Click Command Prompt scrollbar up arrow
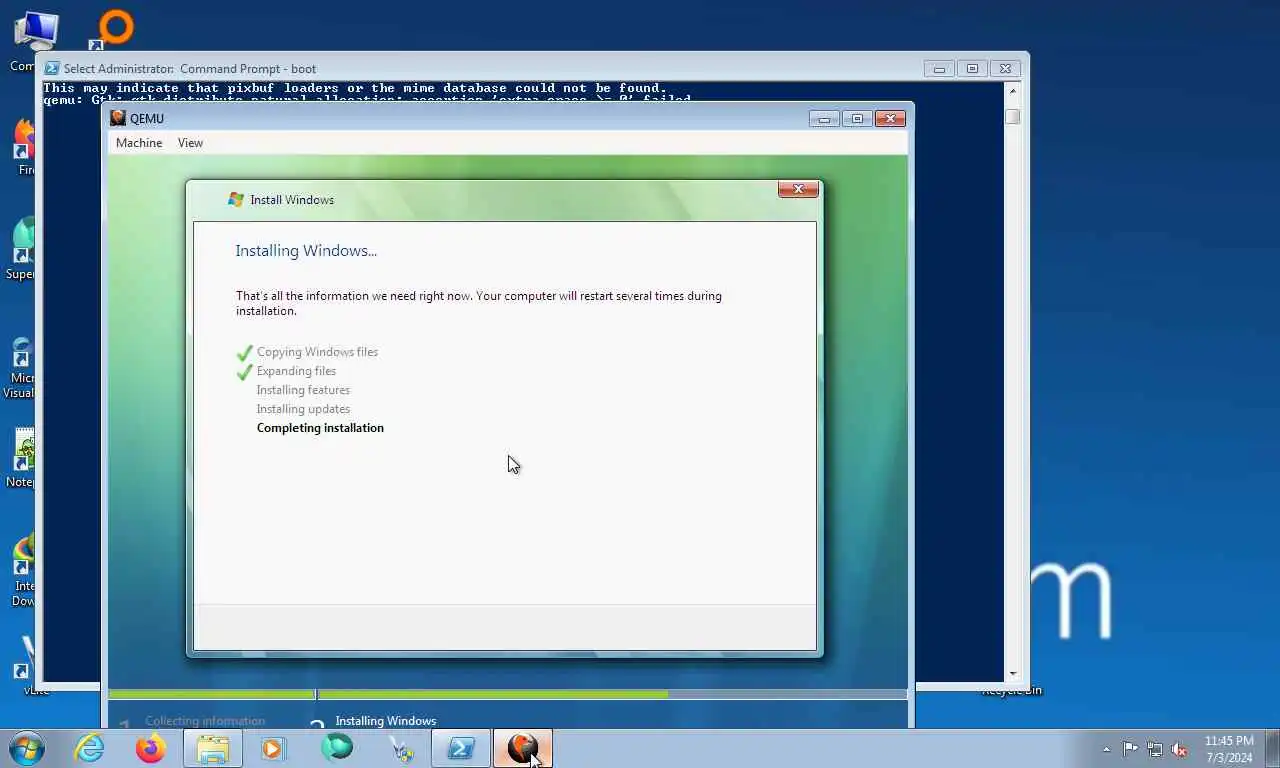Viewport: 1280px width, 768px height. [1012, 91]
